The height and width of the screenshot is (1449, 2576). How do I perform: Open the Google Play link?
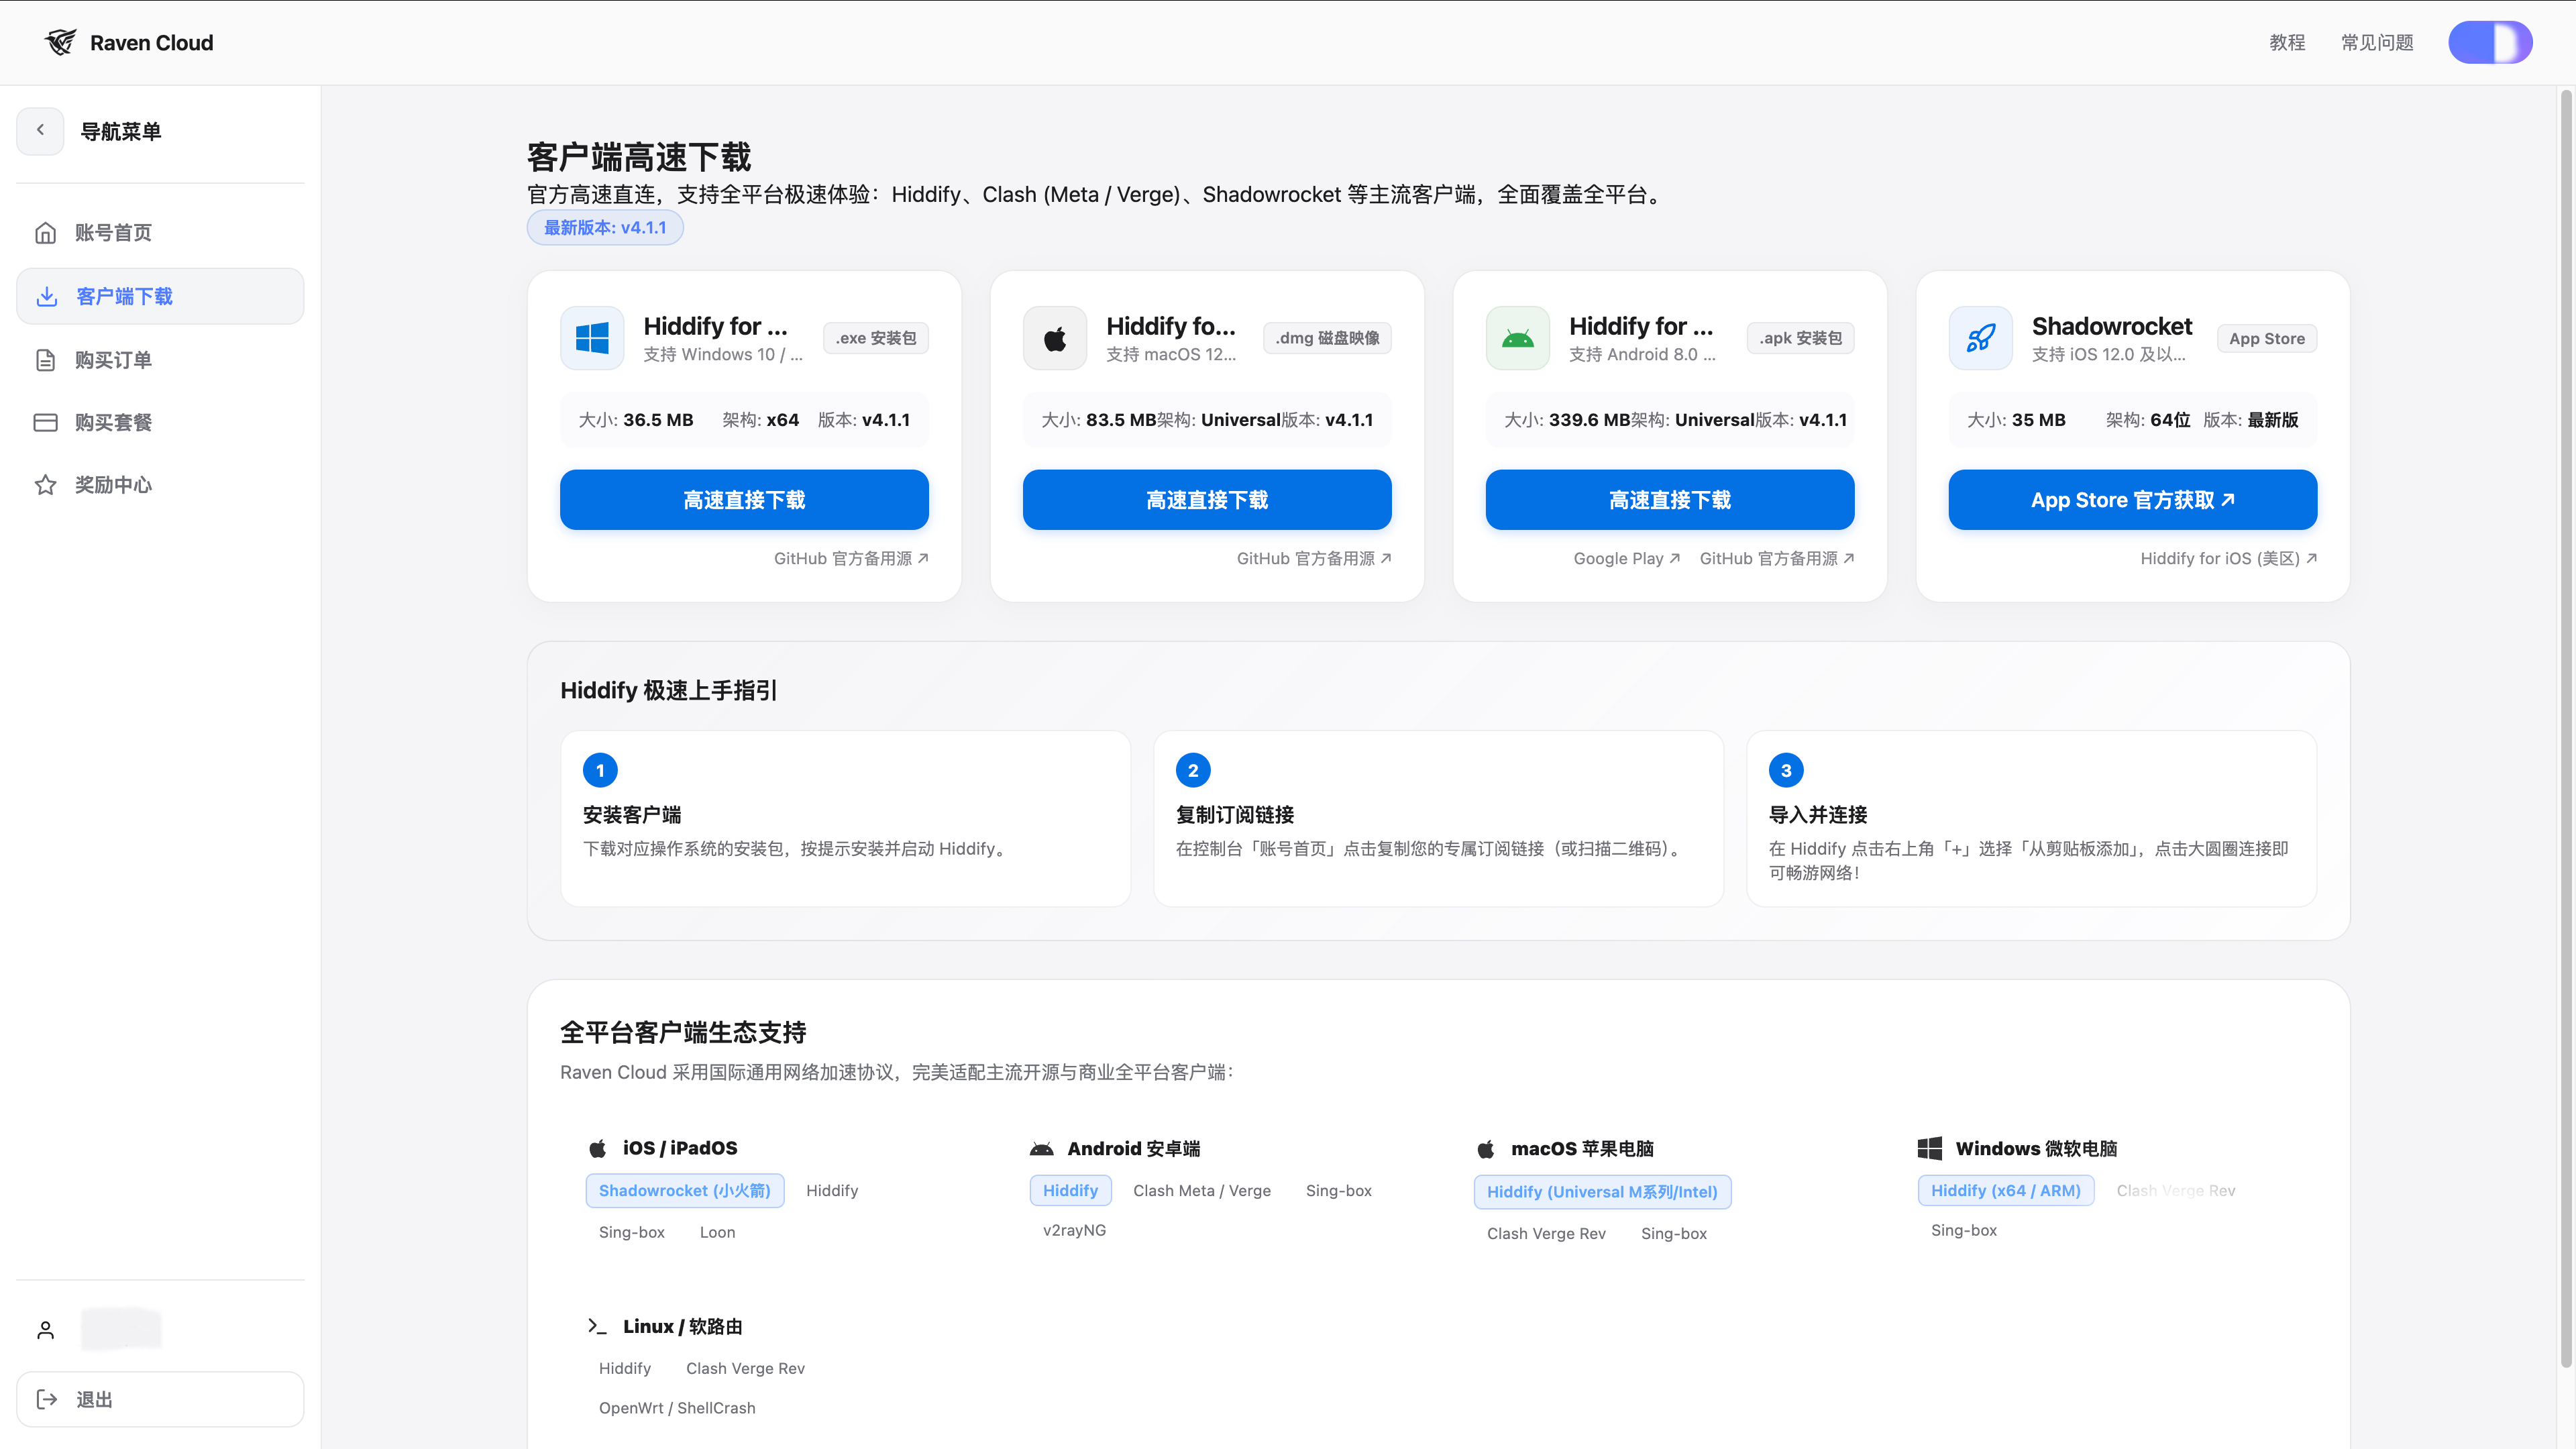click(x=1626, y=558)
